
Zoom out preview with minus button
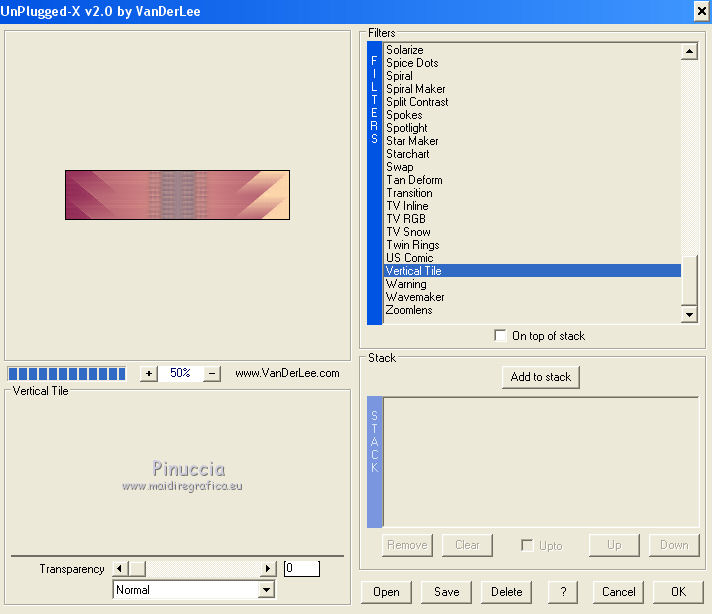[x=212, y=373]
